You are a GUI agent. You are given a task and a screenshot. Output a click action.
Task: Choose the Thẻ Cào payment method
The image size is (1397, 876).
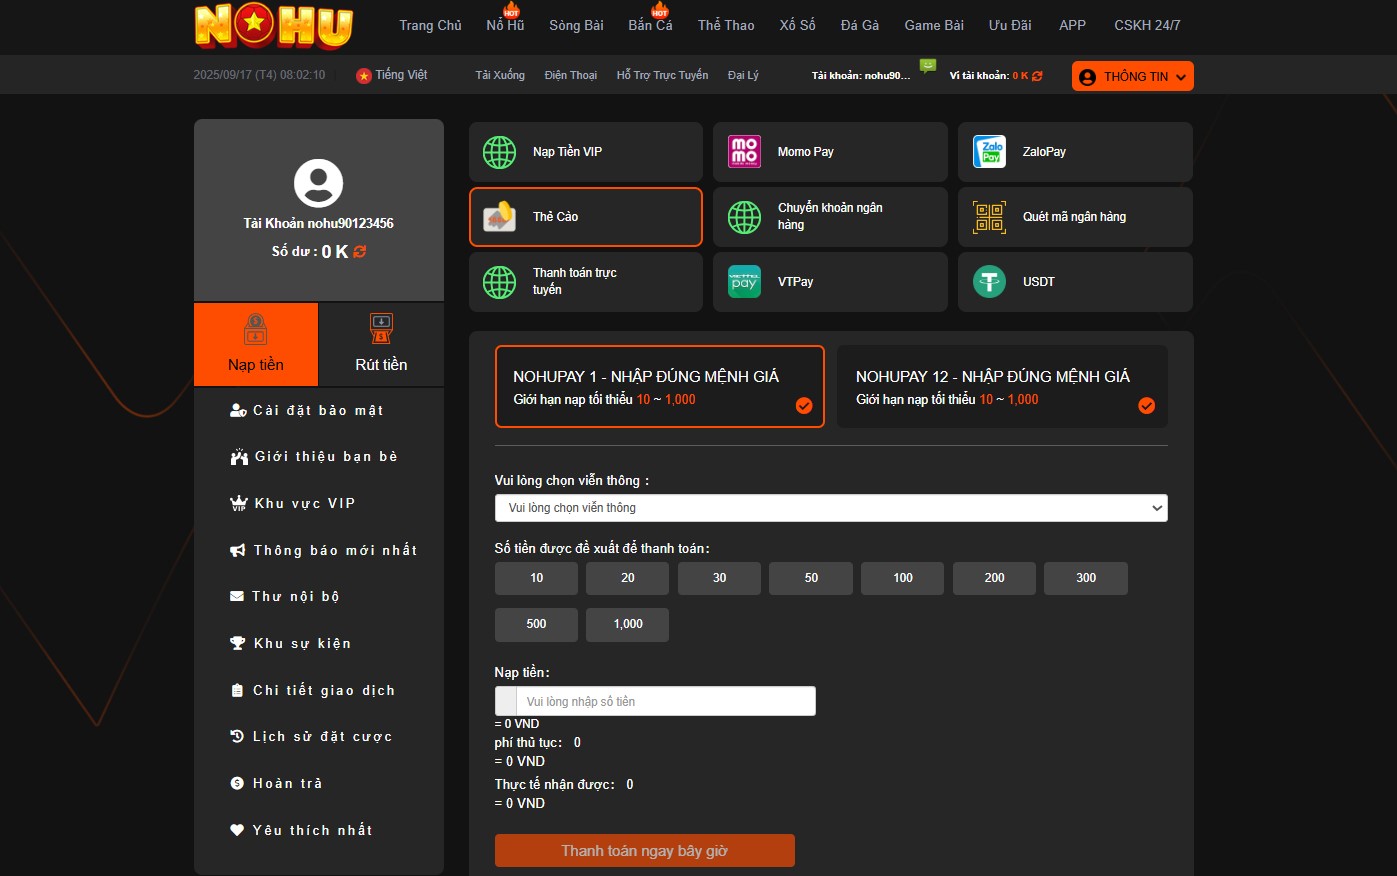(x=585, y=217)
